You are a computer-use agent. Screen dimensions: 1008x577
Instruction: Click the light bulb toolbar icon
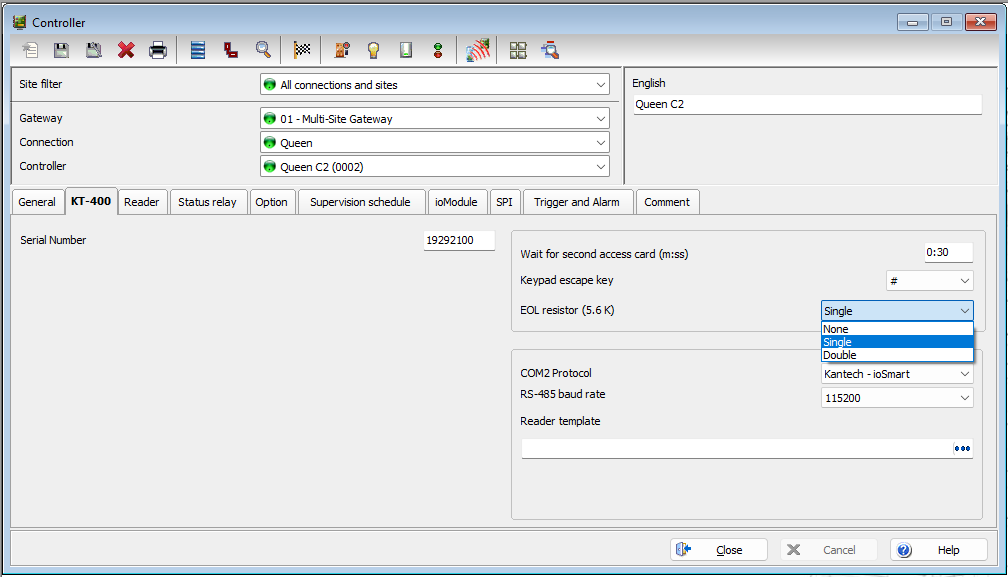click(x=374, y=50)
